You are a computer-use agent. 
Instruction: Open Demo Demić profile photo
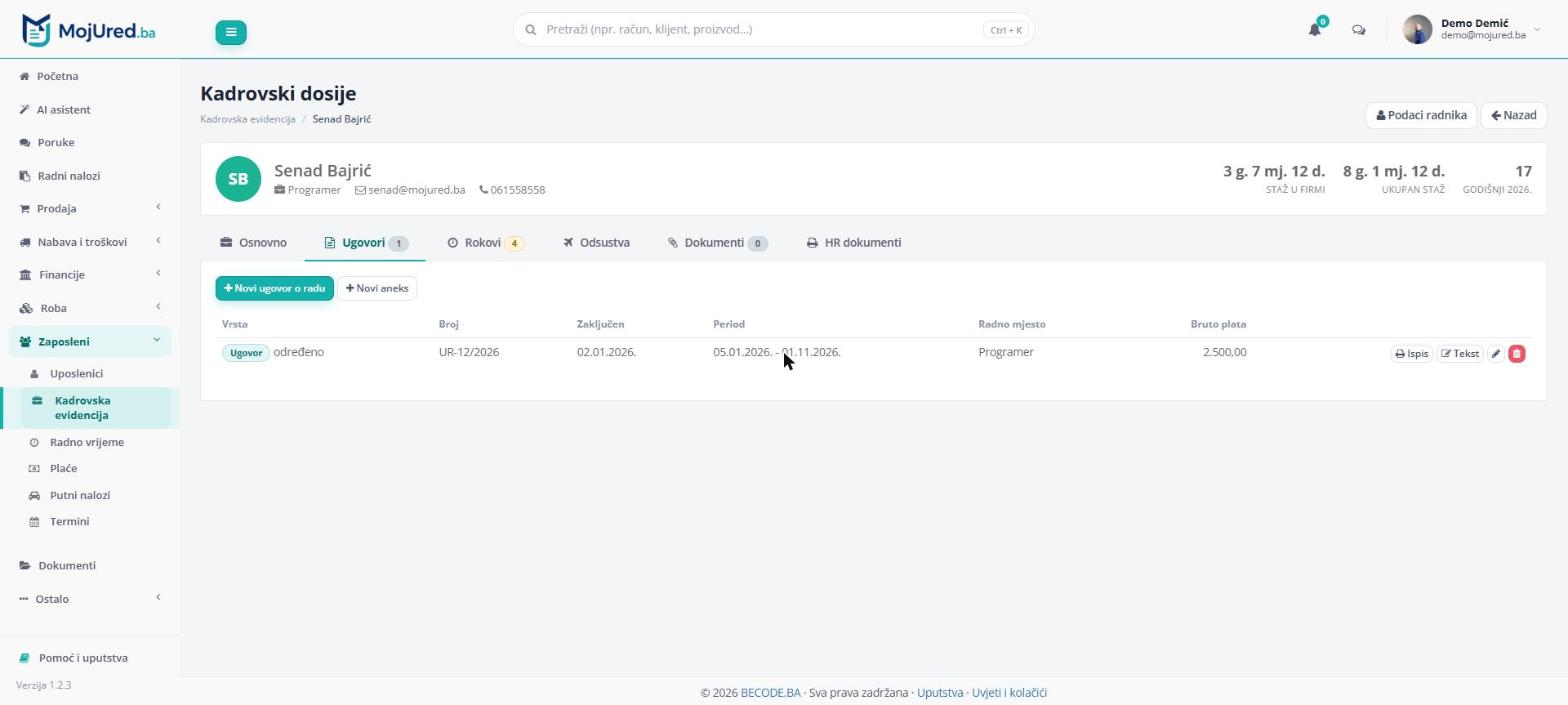[x=1417, y=30]
